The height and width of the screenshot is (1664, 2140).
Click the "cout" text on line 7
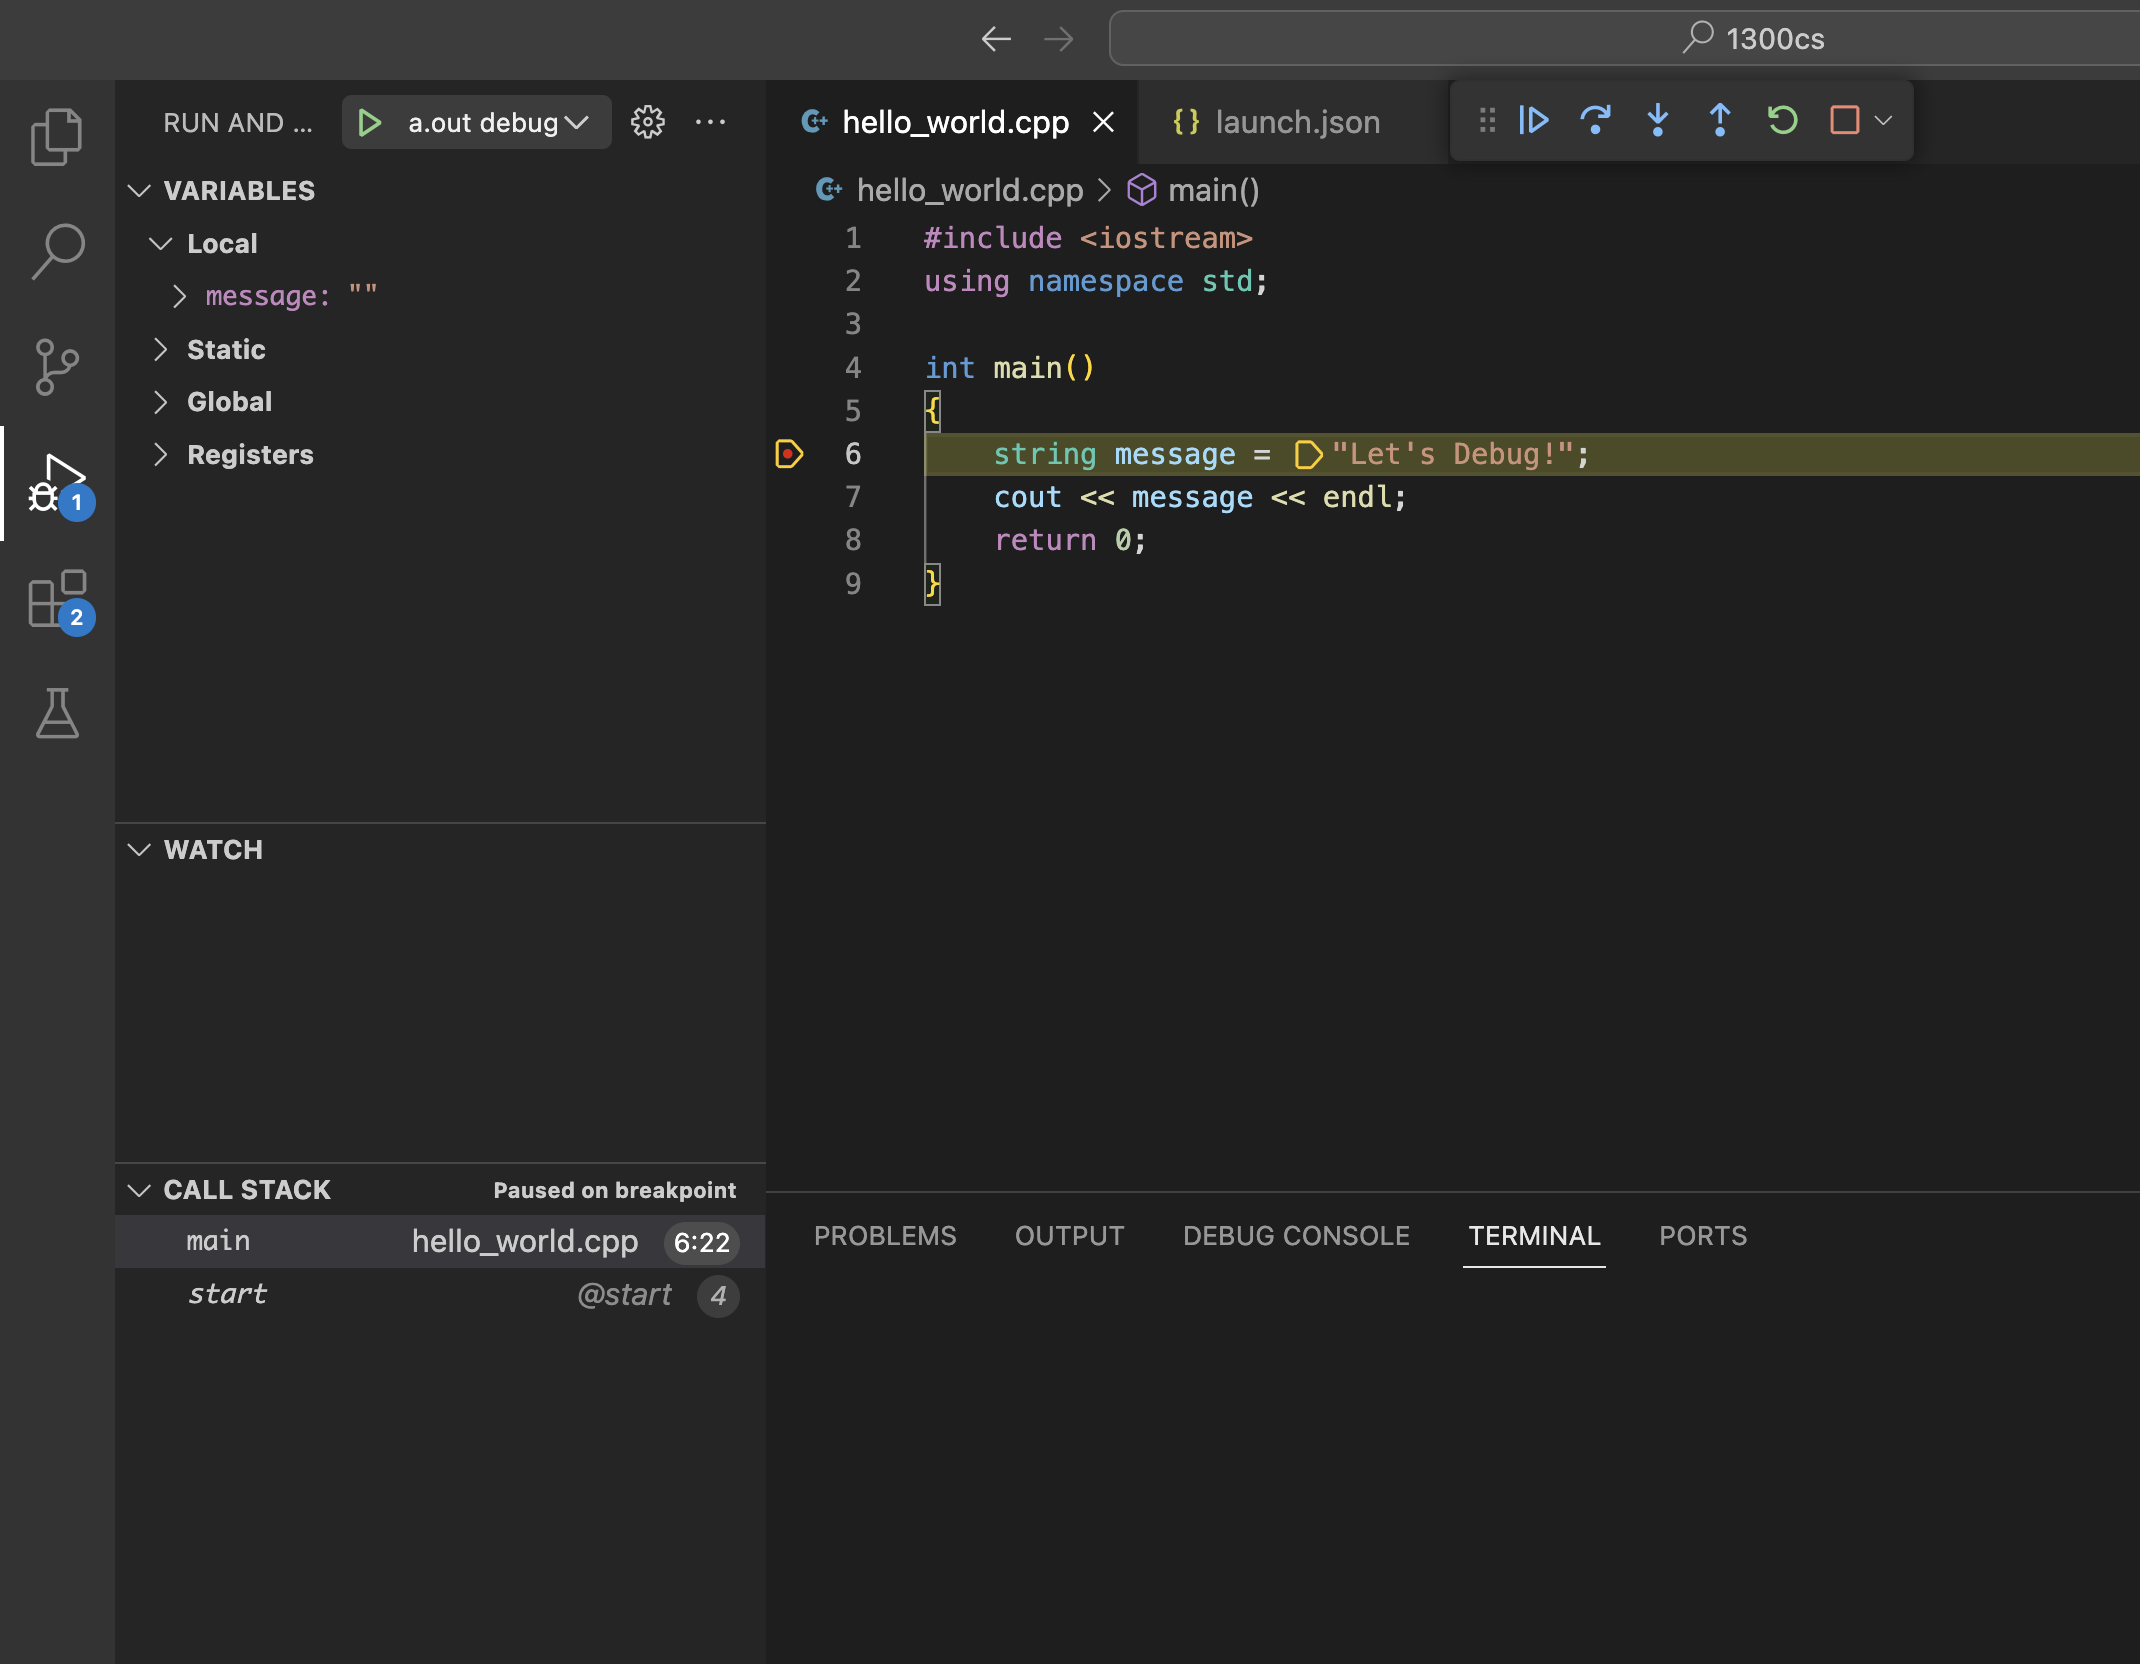pyautogui.click(x=1027, y=497)
